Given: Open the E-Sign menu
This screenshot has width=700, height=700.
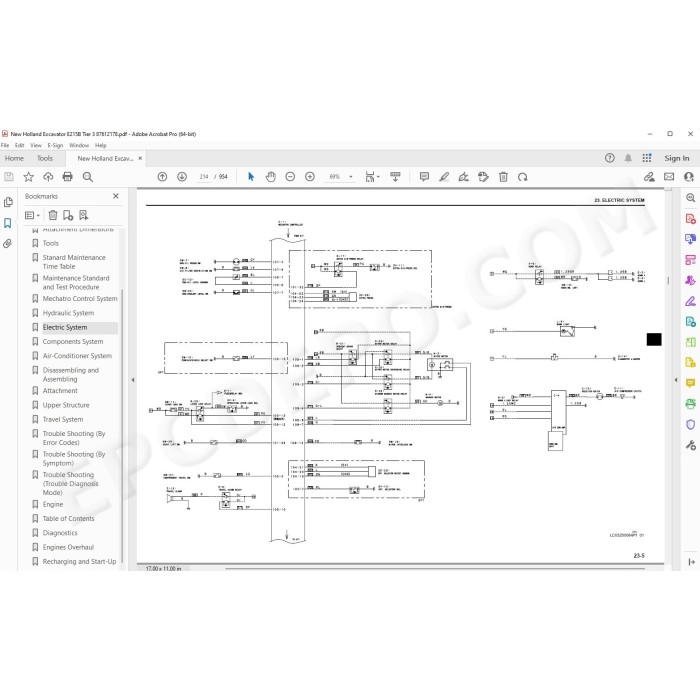Looking at the screenshot, I should [55, 146].
